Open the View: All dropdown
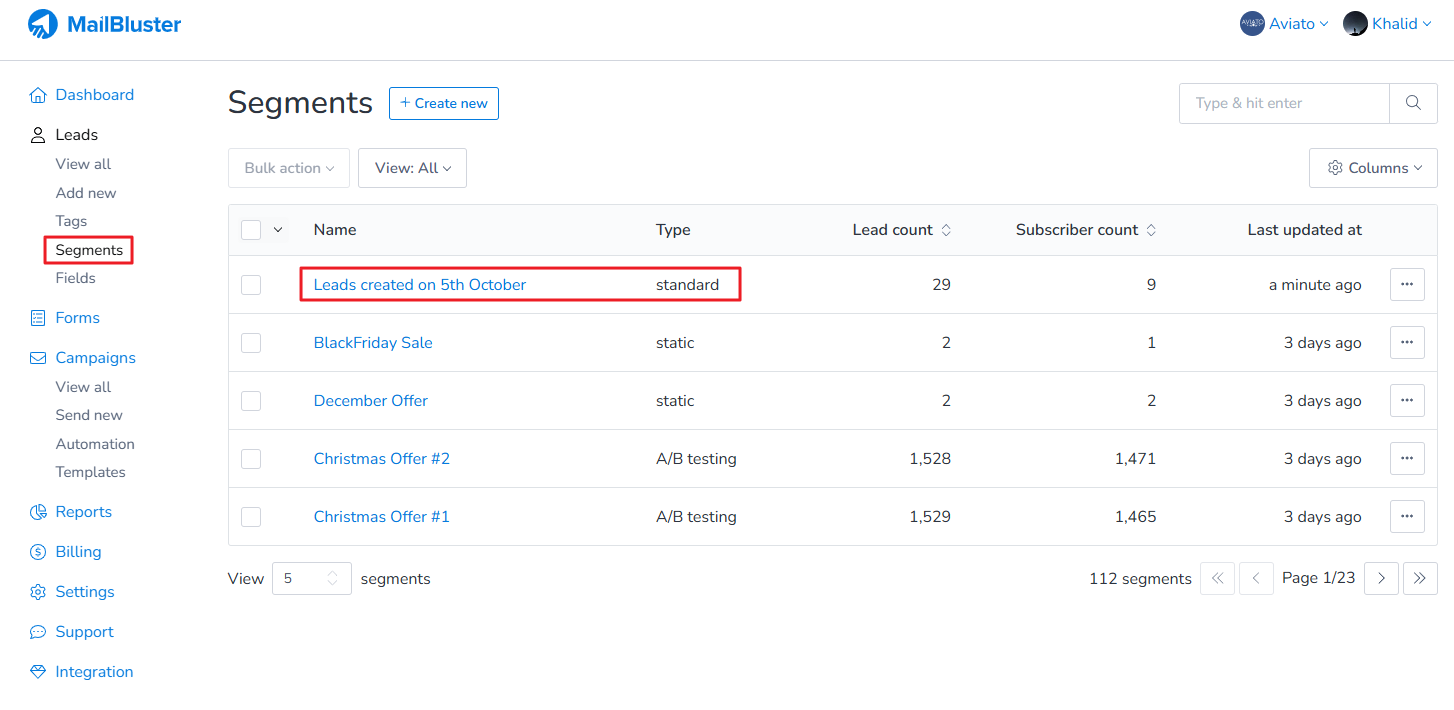1454x710 pixels. (412, 168)
